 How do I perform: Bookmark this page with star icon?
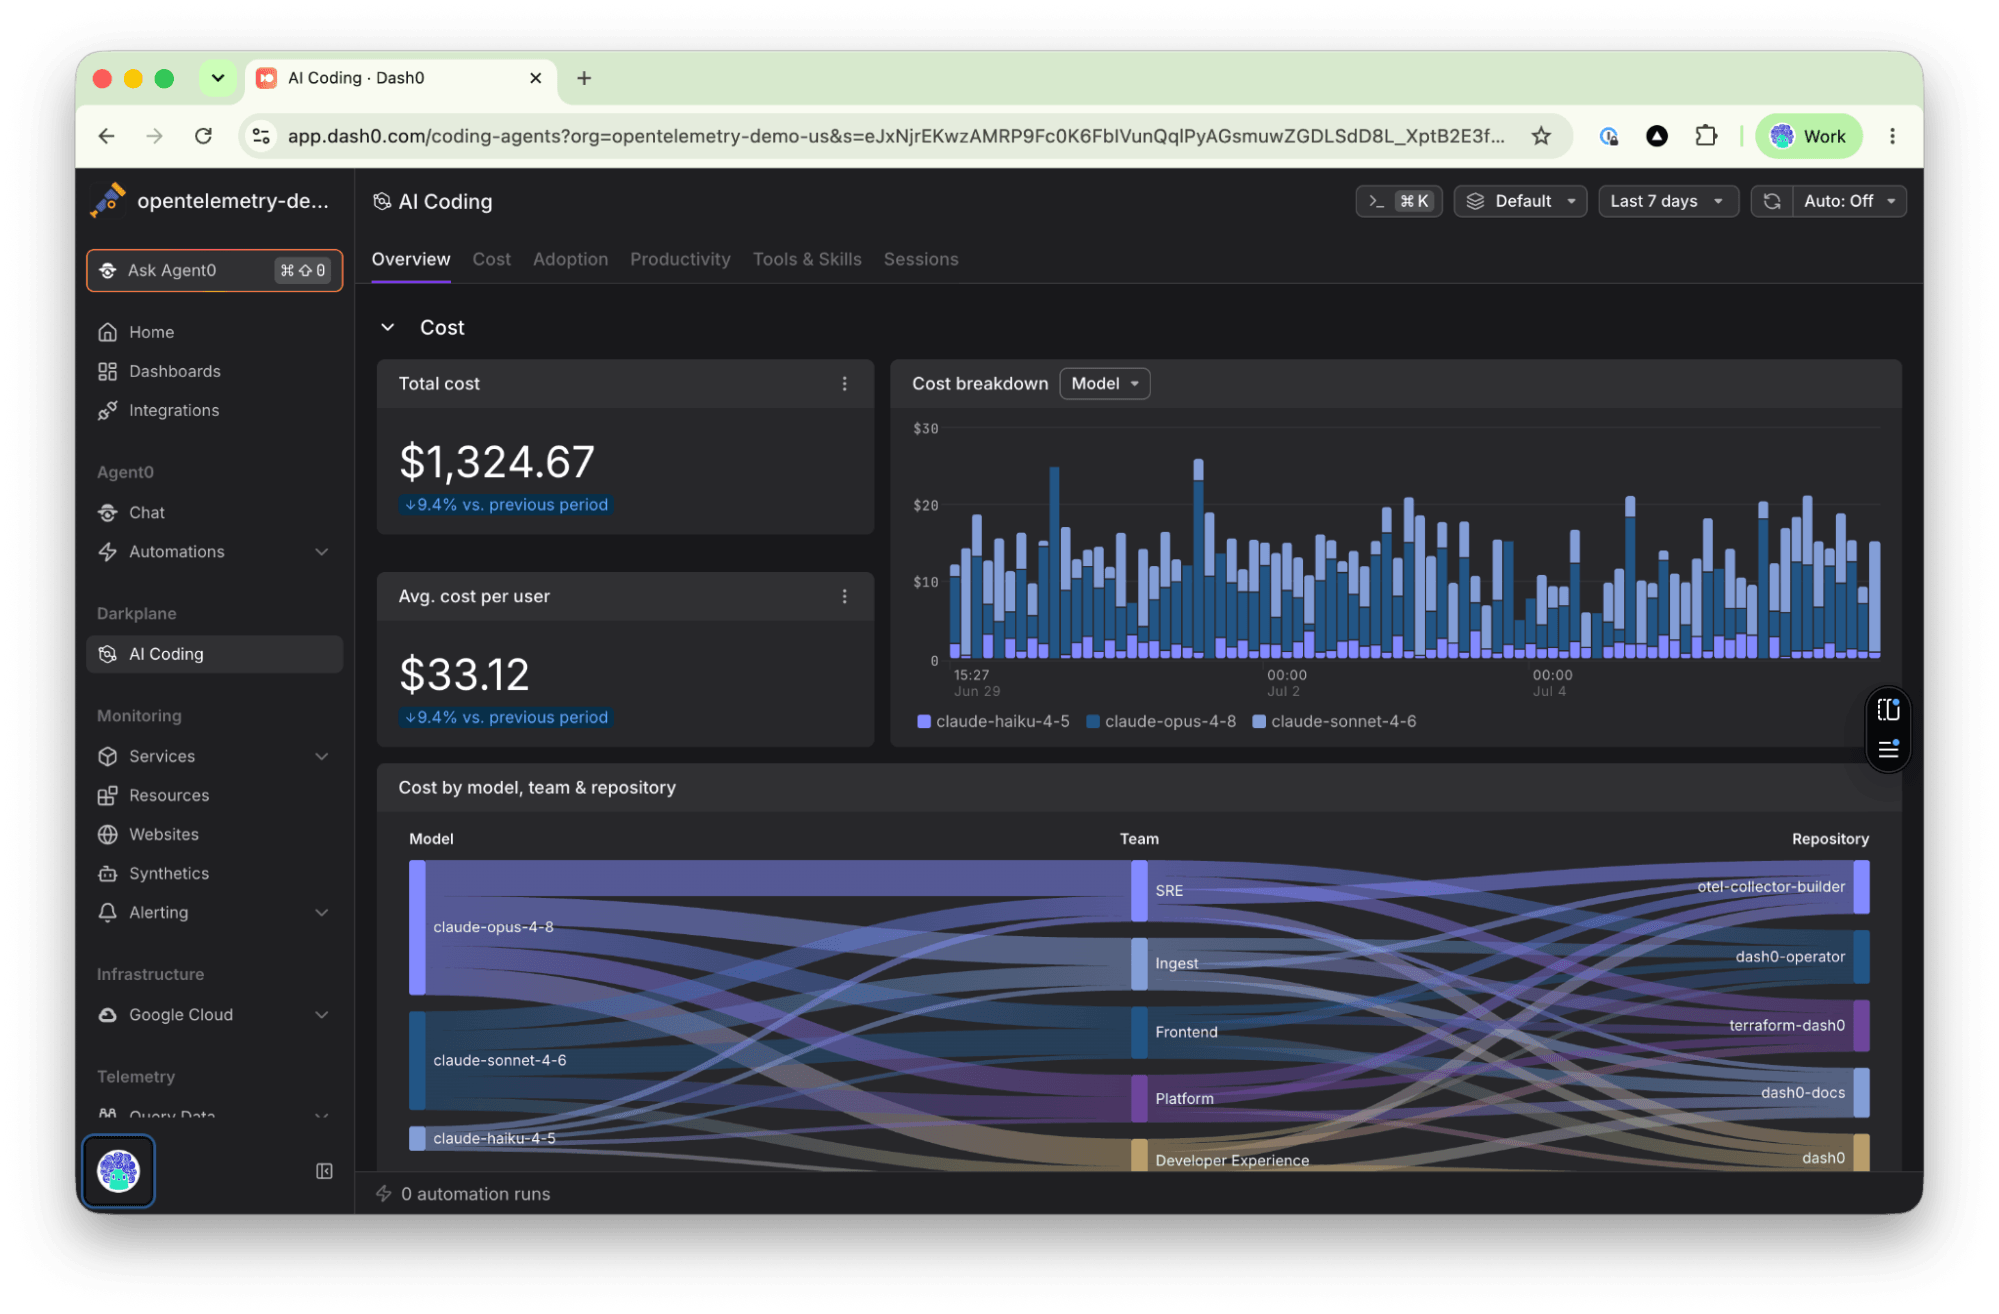point(1541,136)
